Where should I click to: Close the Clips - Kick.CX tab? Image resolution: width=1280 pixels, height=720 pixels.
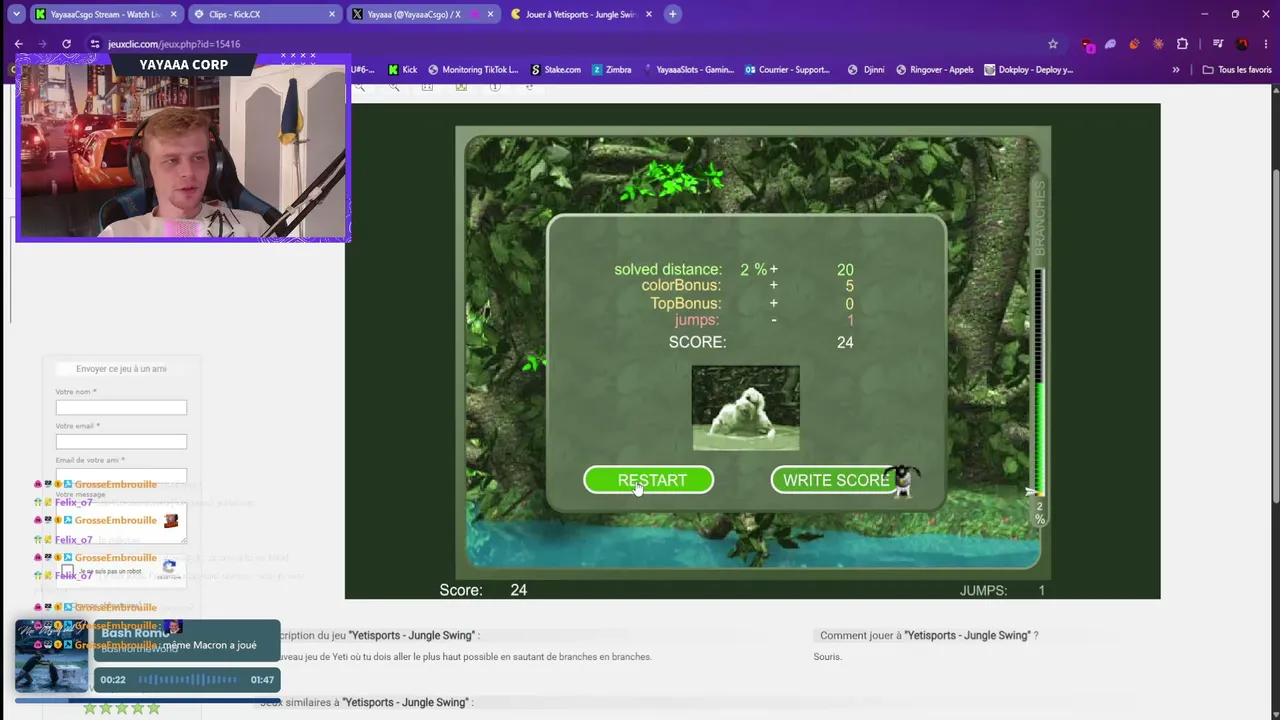[332, 14]
